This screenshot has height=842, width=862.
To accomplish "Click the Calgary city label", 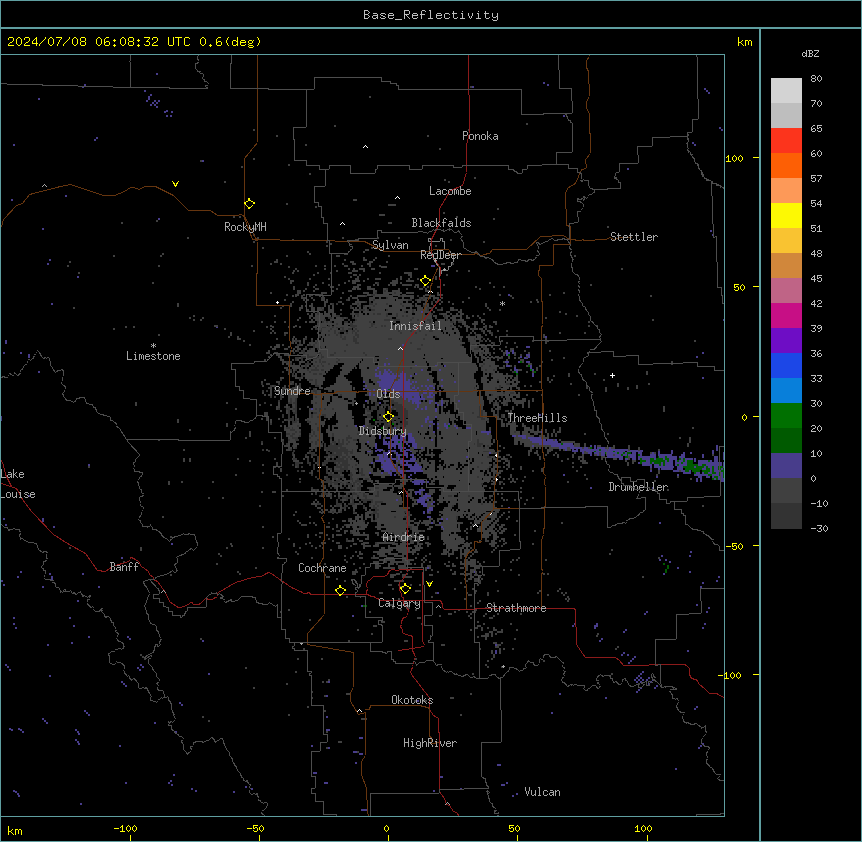I will coord(399,603).
